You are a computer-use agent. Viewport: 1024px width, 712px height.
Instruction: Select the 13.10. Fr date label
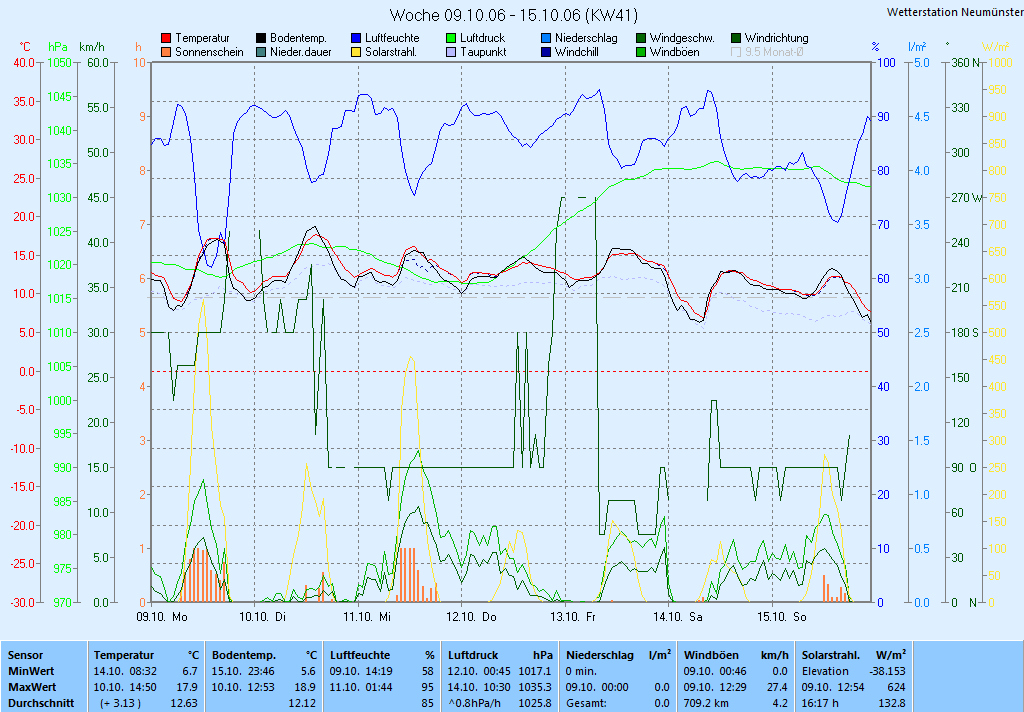[x=573, y=617]
